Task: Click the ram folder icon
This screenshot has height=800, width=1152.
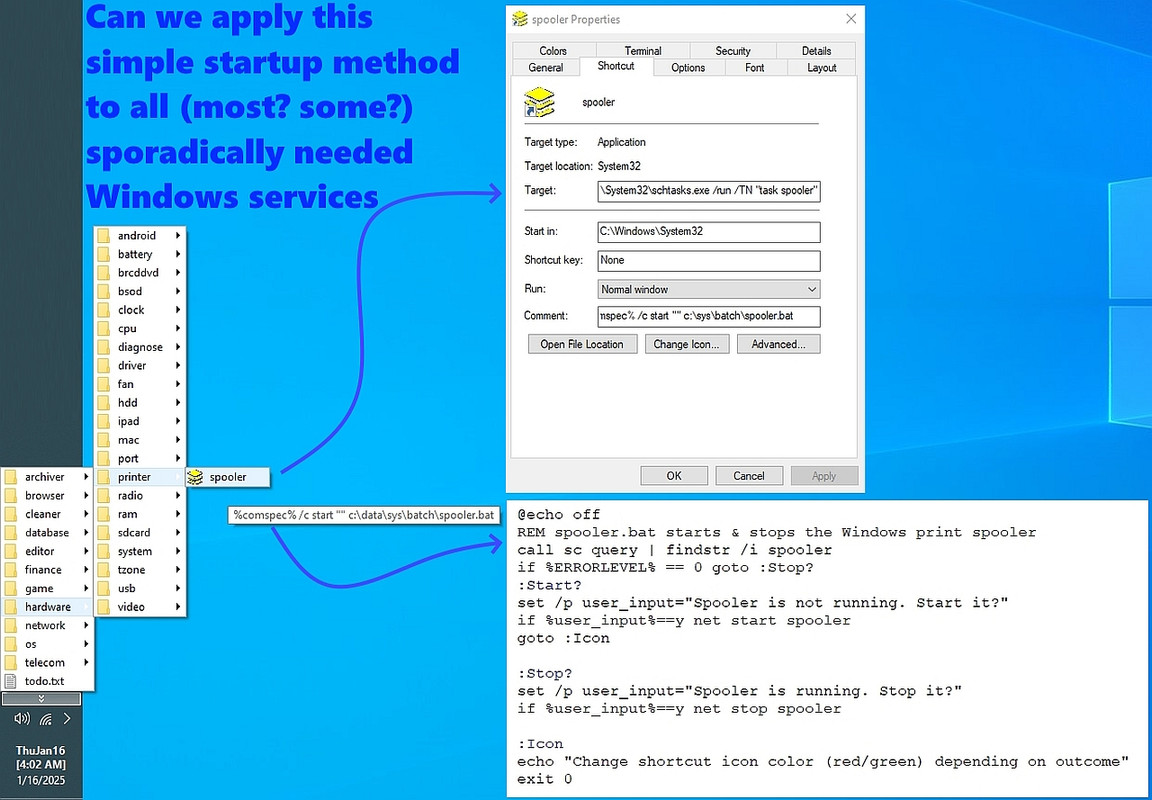Action: point(104,514)
